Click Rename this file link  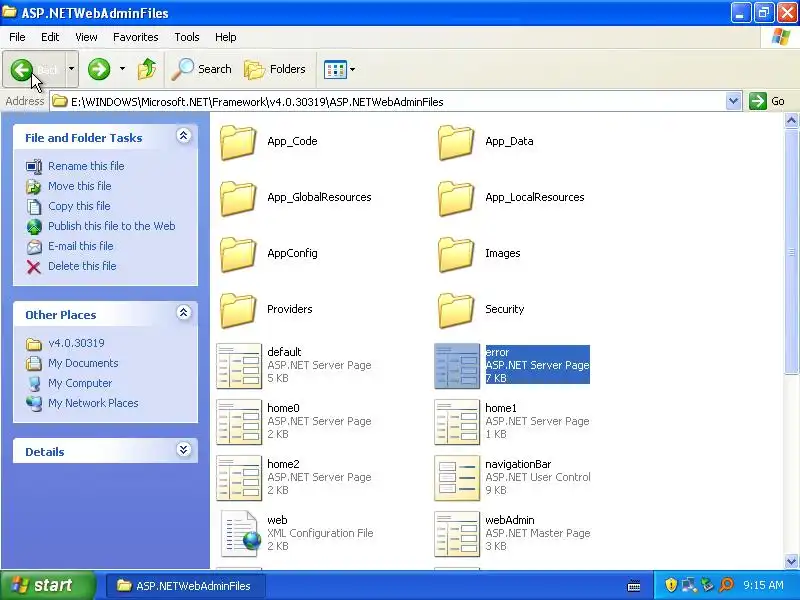tap(86, 166)
